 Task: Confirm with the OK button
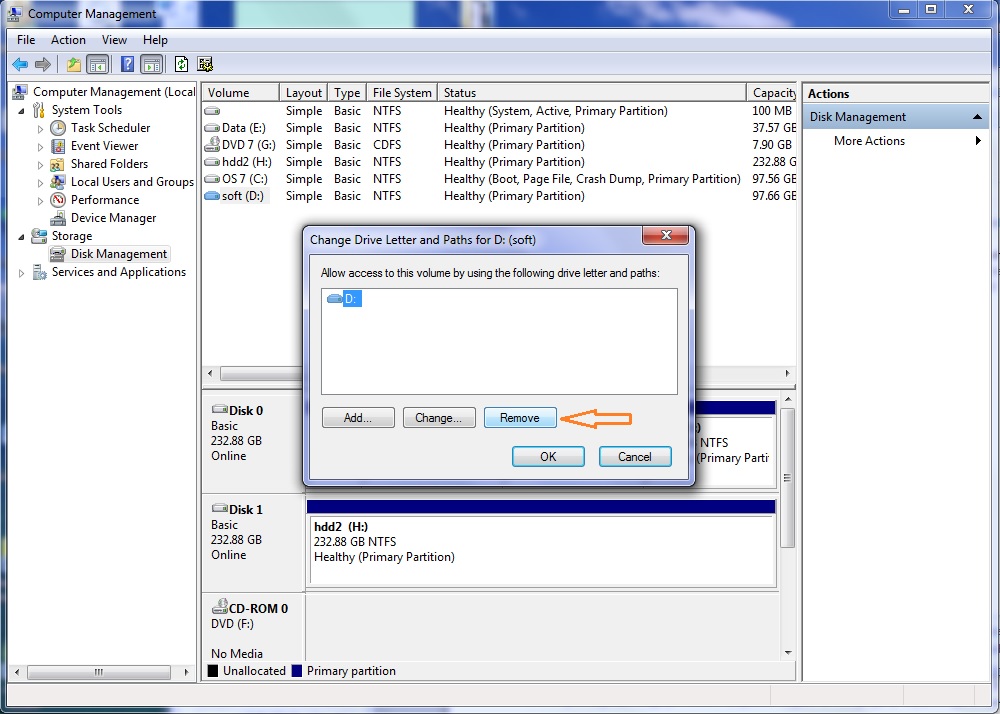(548, 456)
